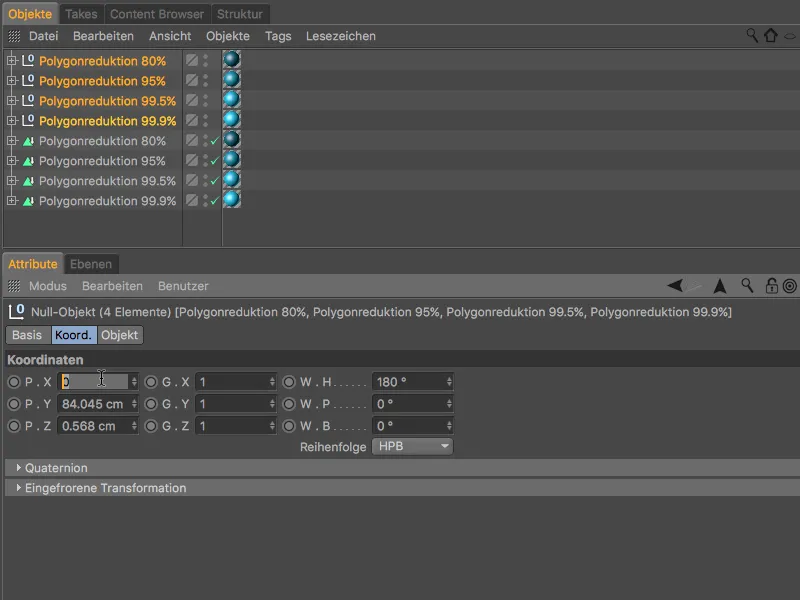Click material sphere tag of grey Polygonreduktion 95%
Viewport: 800px width, 600px height.
(232, 159)
